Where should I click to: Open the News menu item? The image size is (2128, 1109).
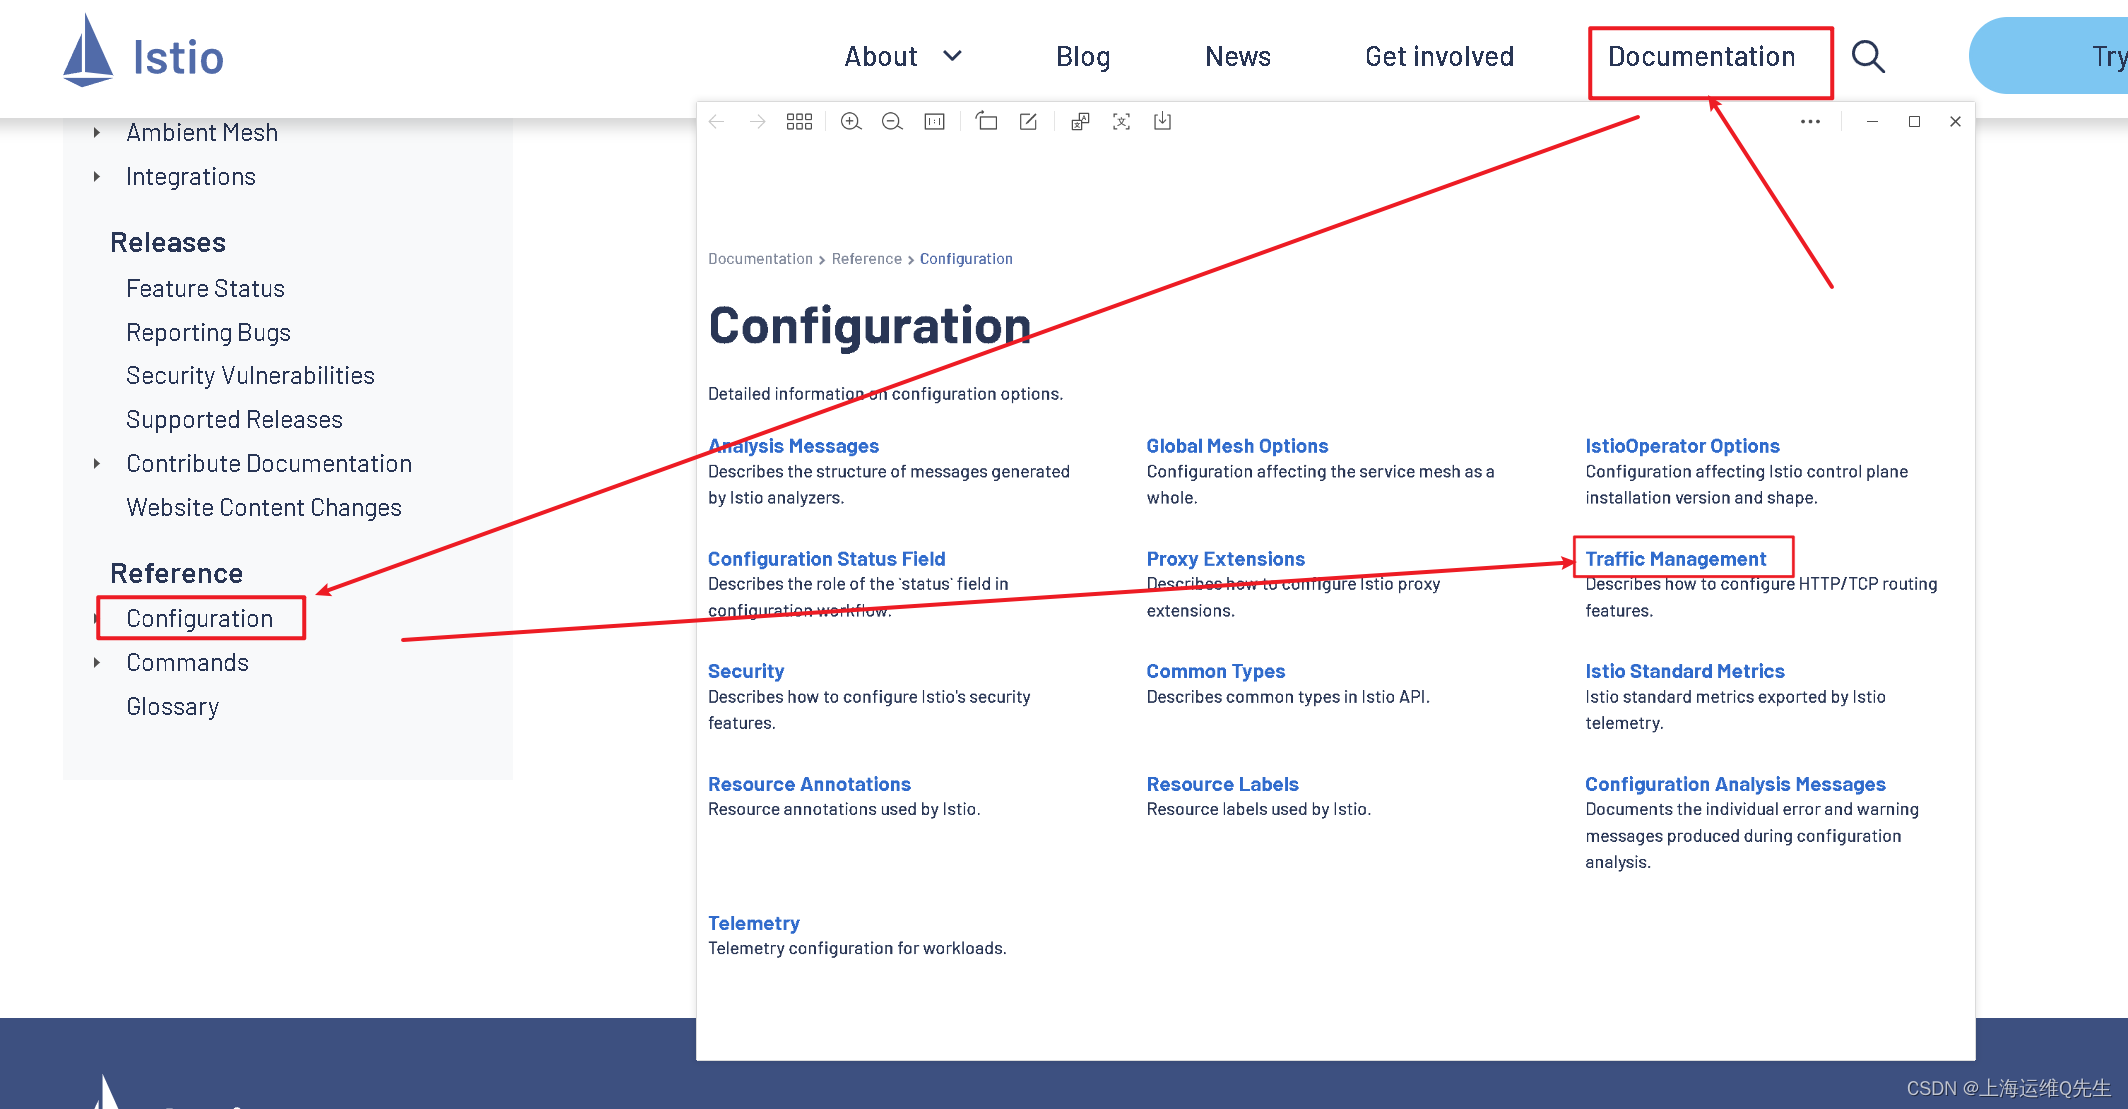[x=1238, y=57]
